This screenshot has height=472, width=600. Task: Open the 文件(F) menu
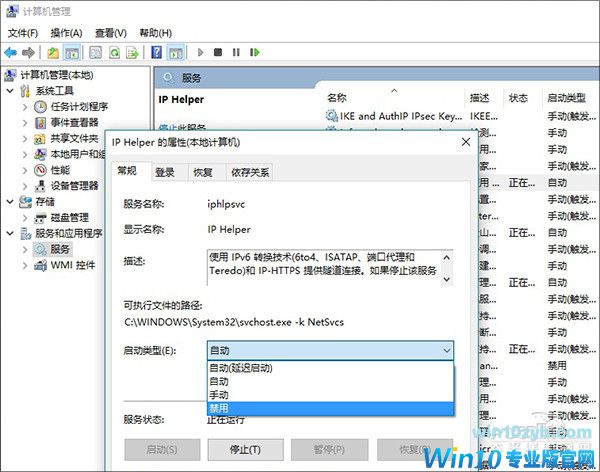click(23, 33)
